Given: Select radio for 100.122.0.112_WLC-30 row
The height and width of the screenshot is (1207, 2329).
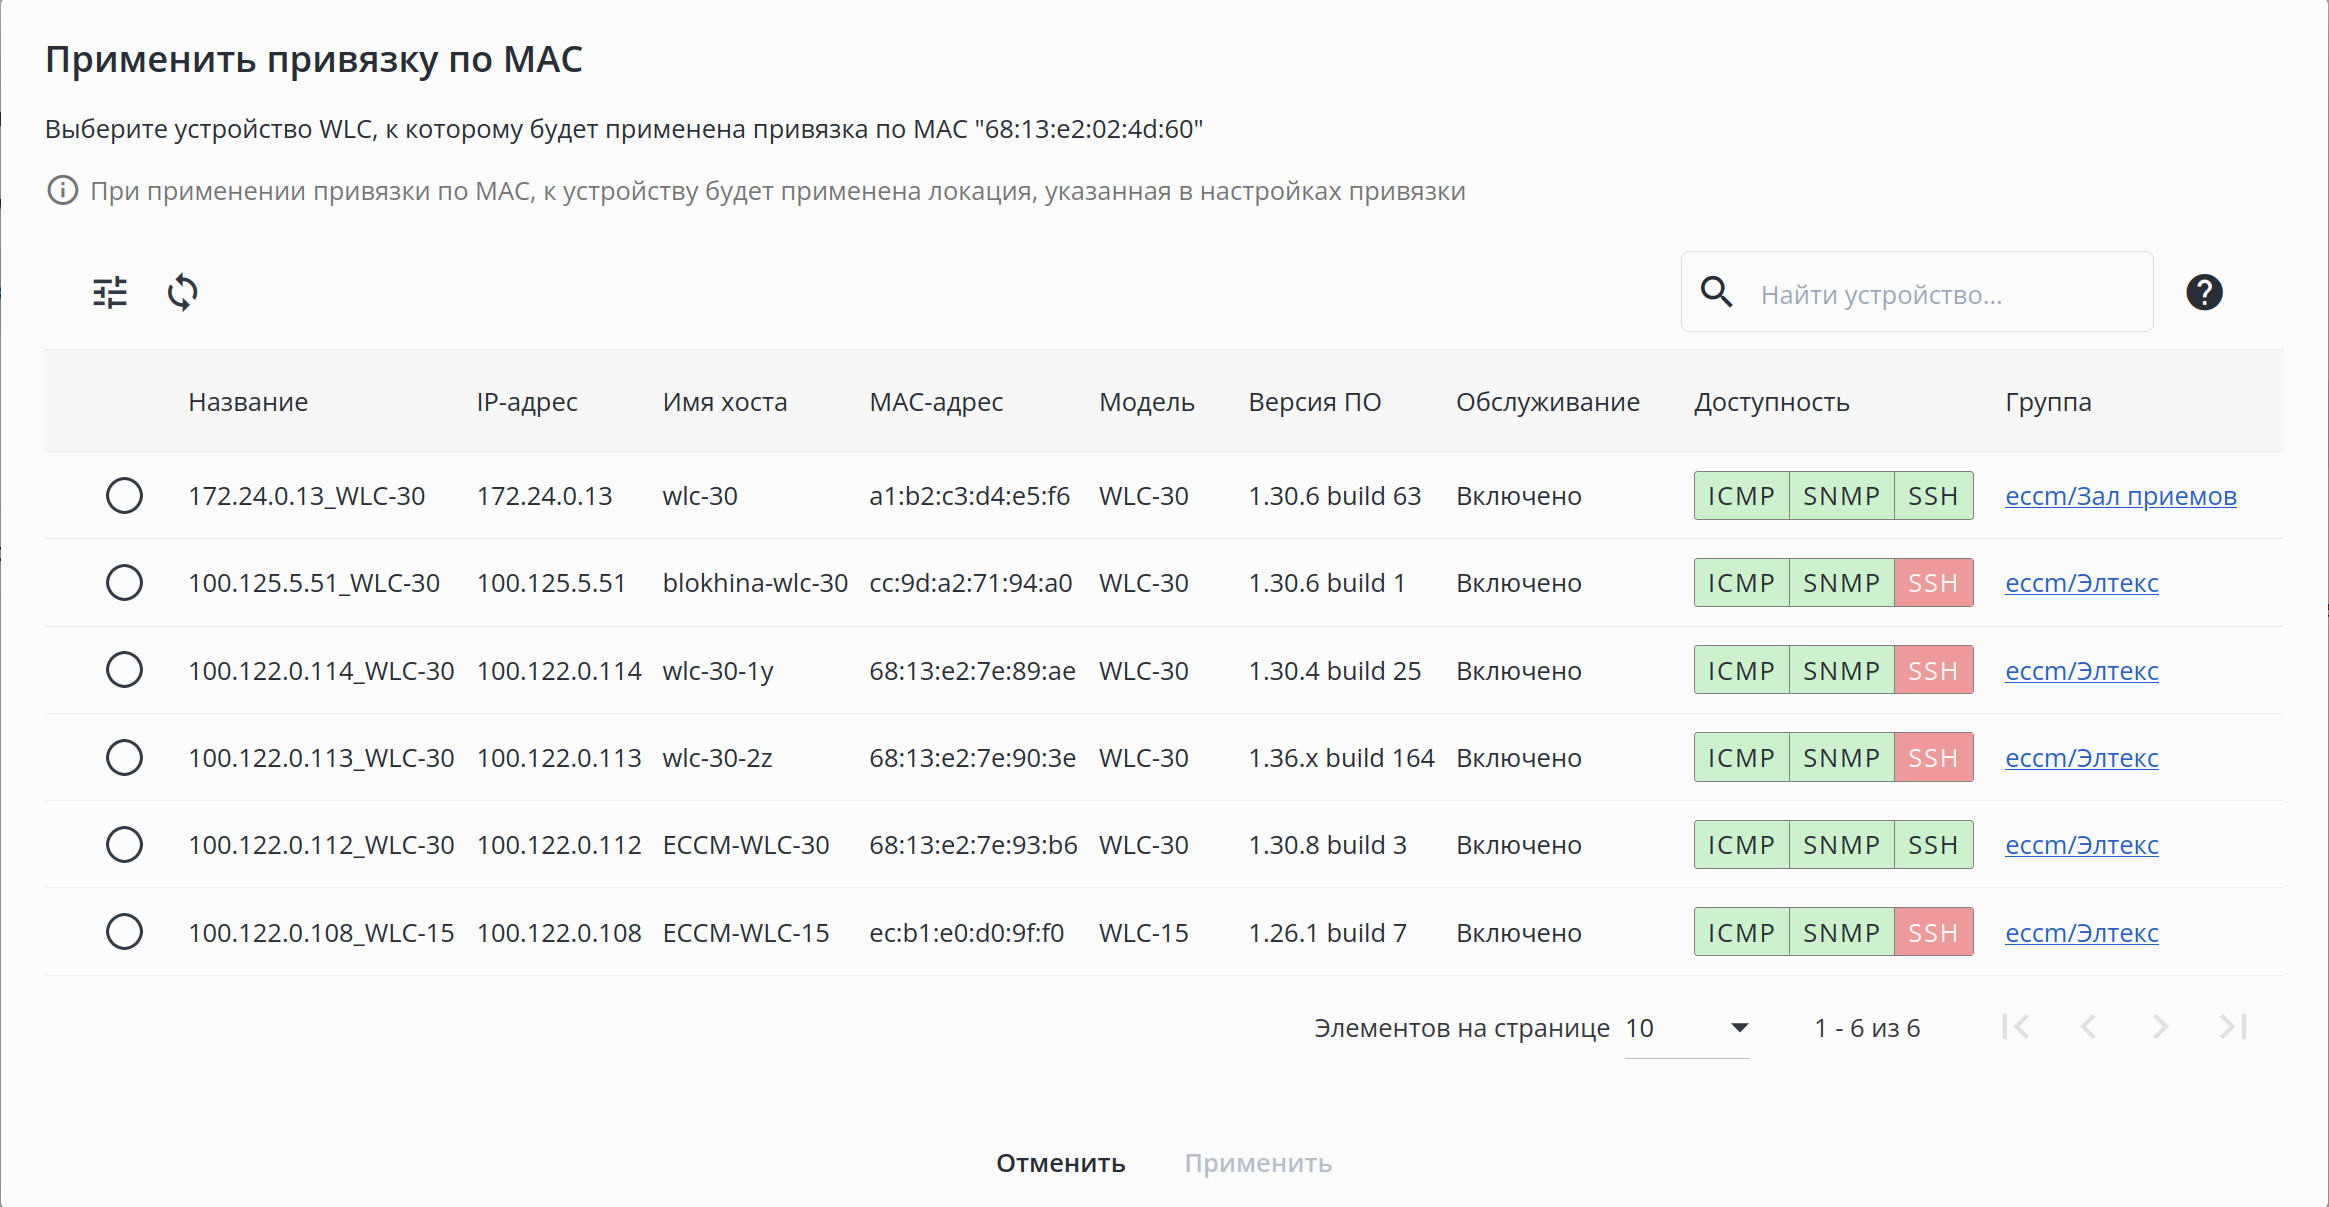Looking at the screenshot, I should coord(124,845).
